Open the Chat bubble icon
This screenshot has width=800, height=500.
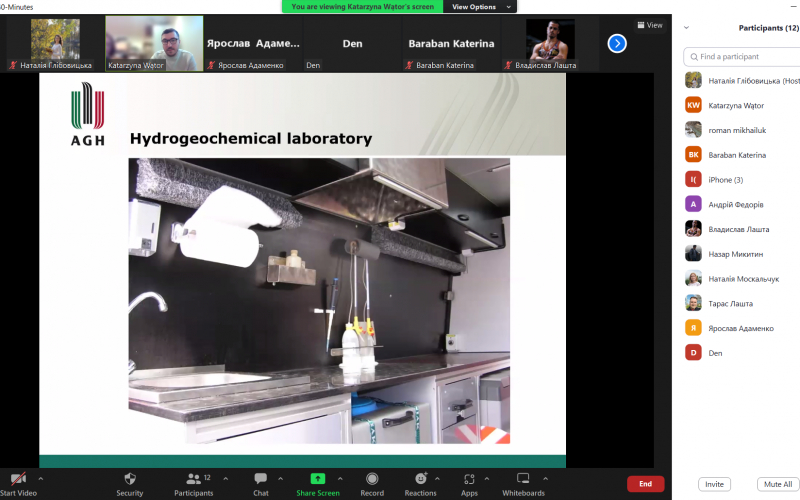click(261, 479)
